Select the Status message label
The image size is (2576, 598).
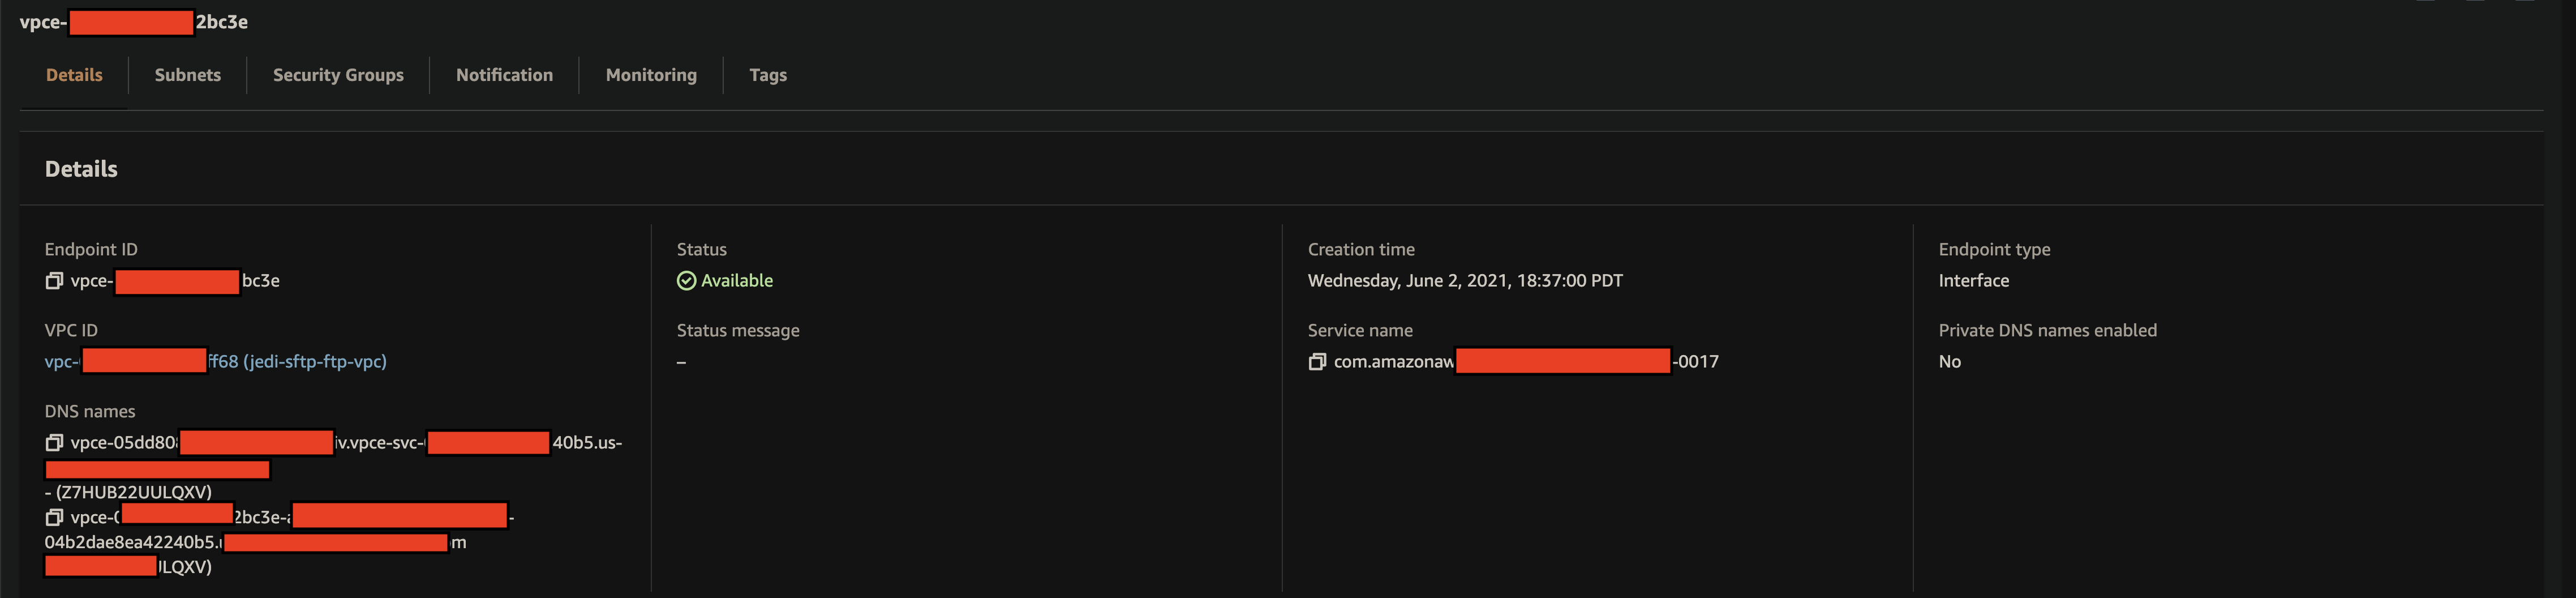point(738,331)
